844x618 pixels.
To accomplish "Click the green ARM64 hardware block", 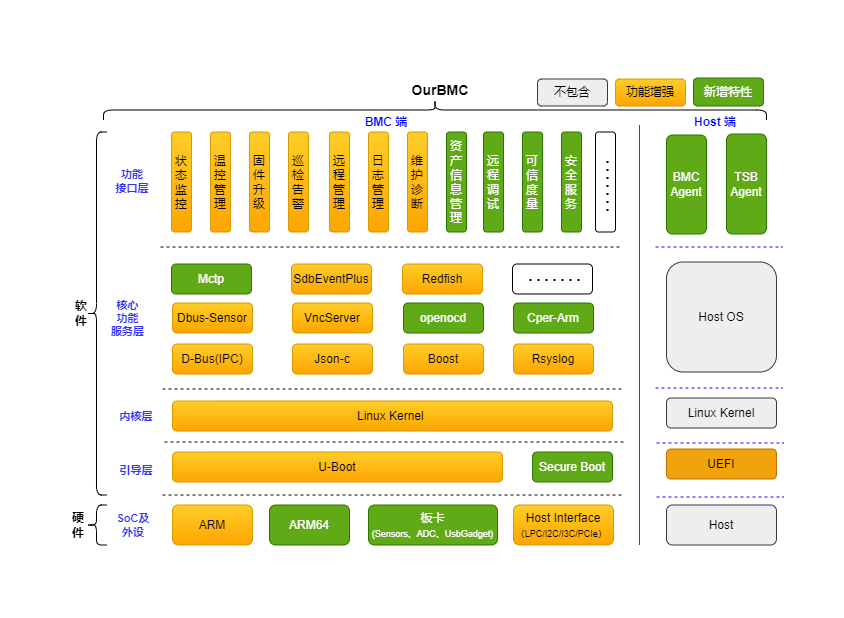I will [309, 525].
